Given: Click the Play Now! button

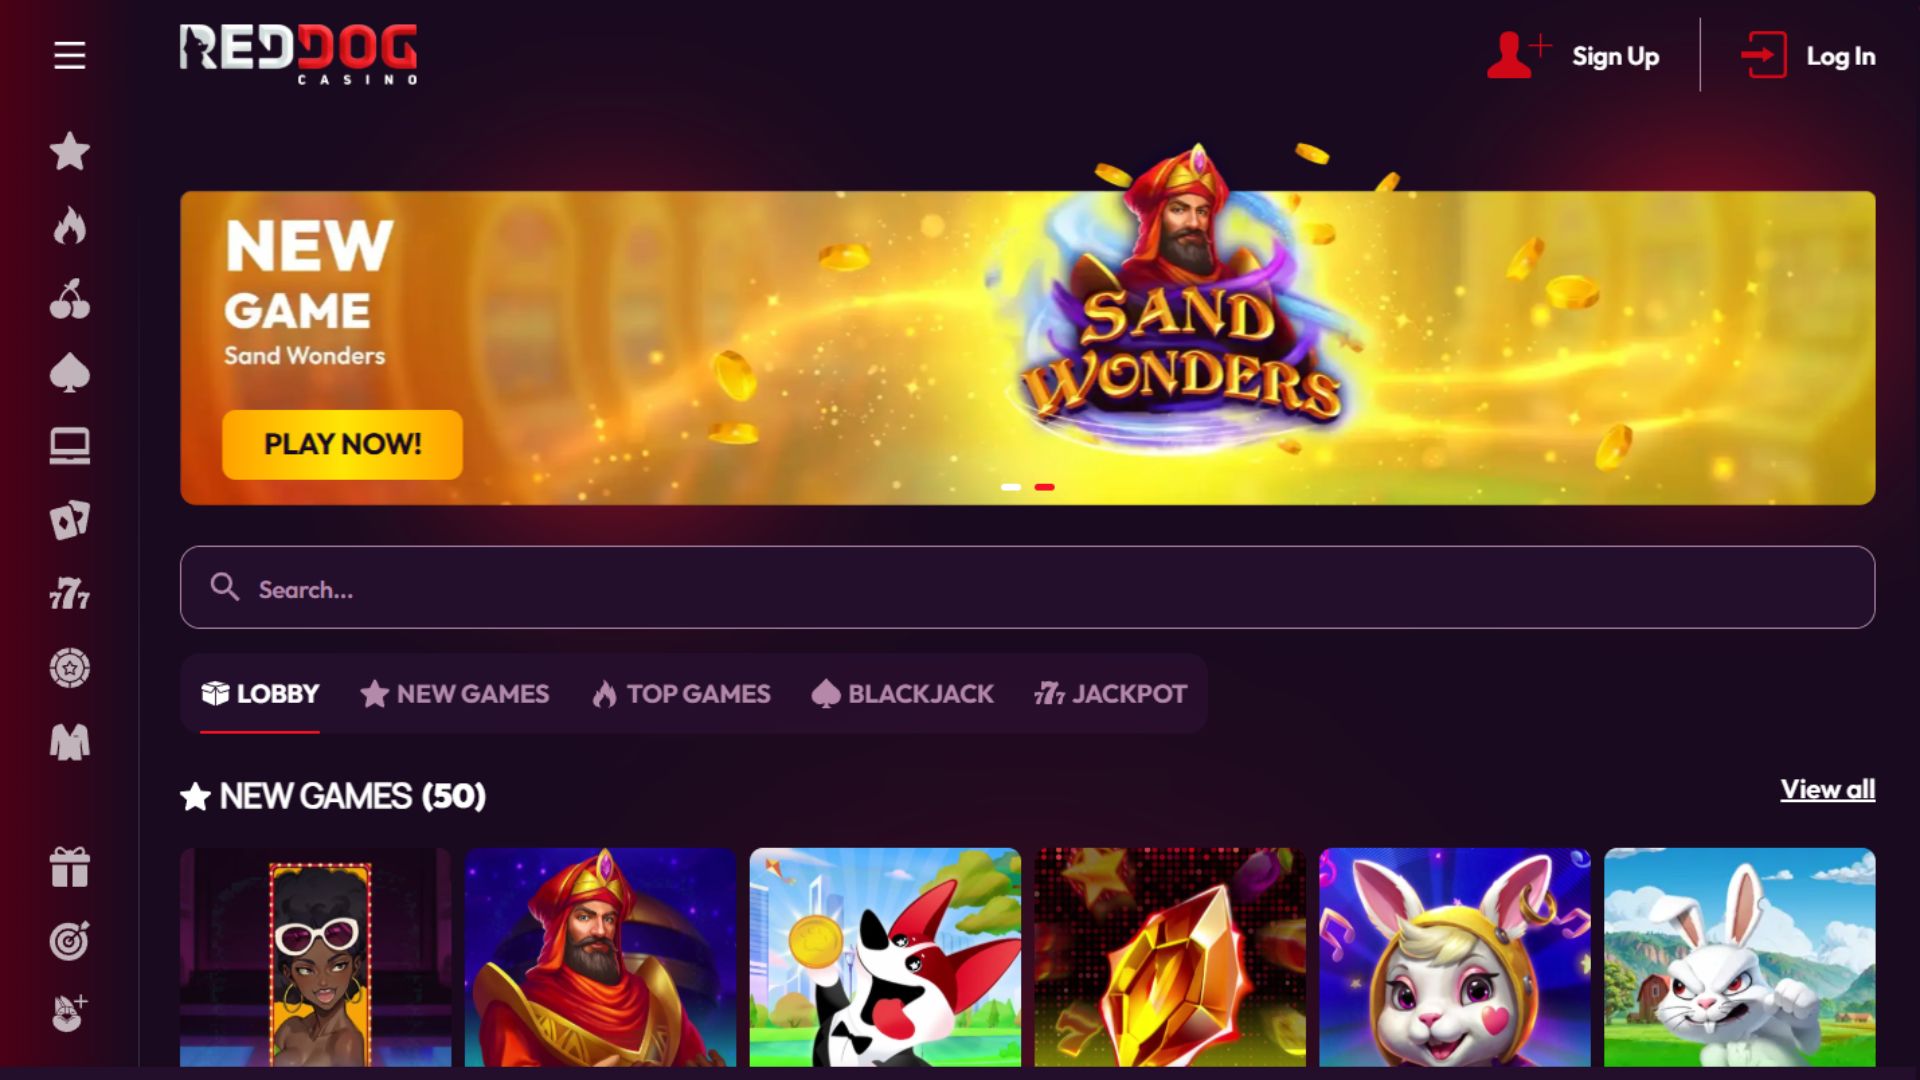Looking at the screenshot, I should [x=342, y=444].
